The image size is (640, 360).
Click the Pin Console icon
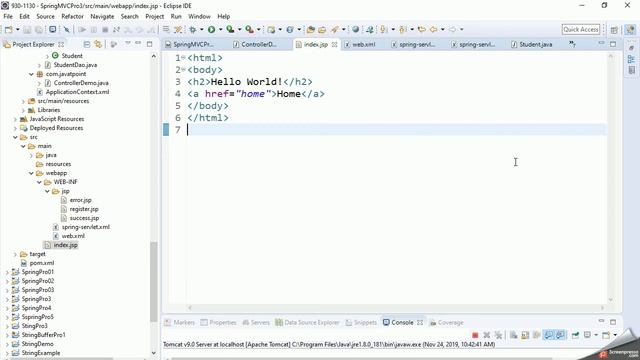pyautogui.click(x=576, y=335)
